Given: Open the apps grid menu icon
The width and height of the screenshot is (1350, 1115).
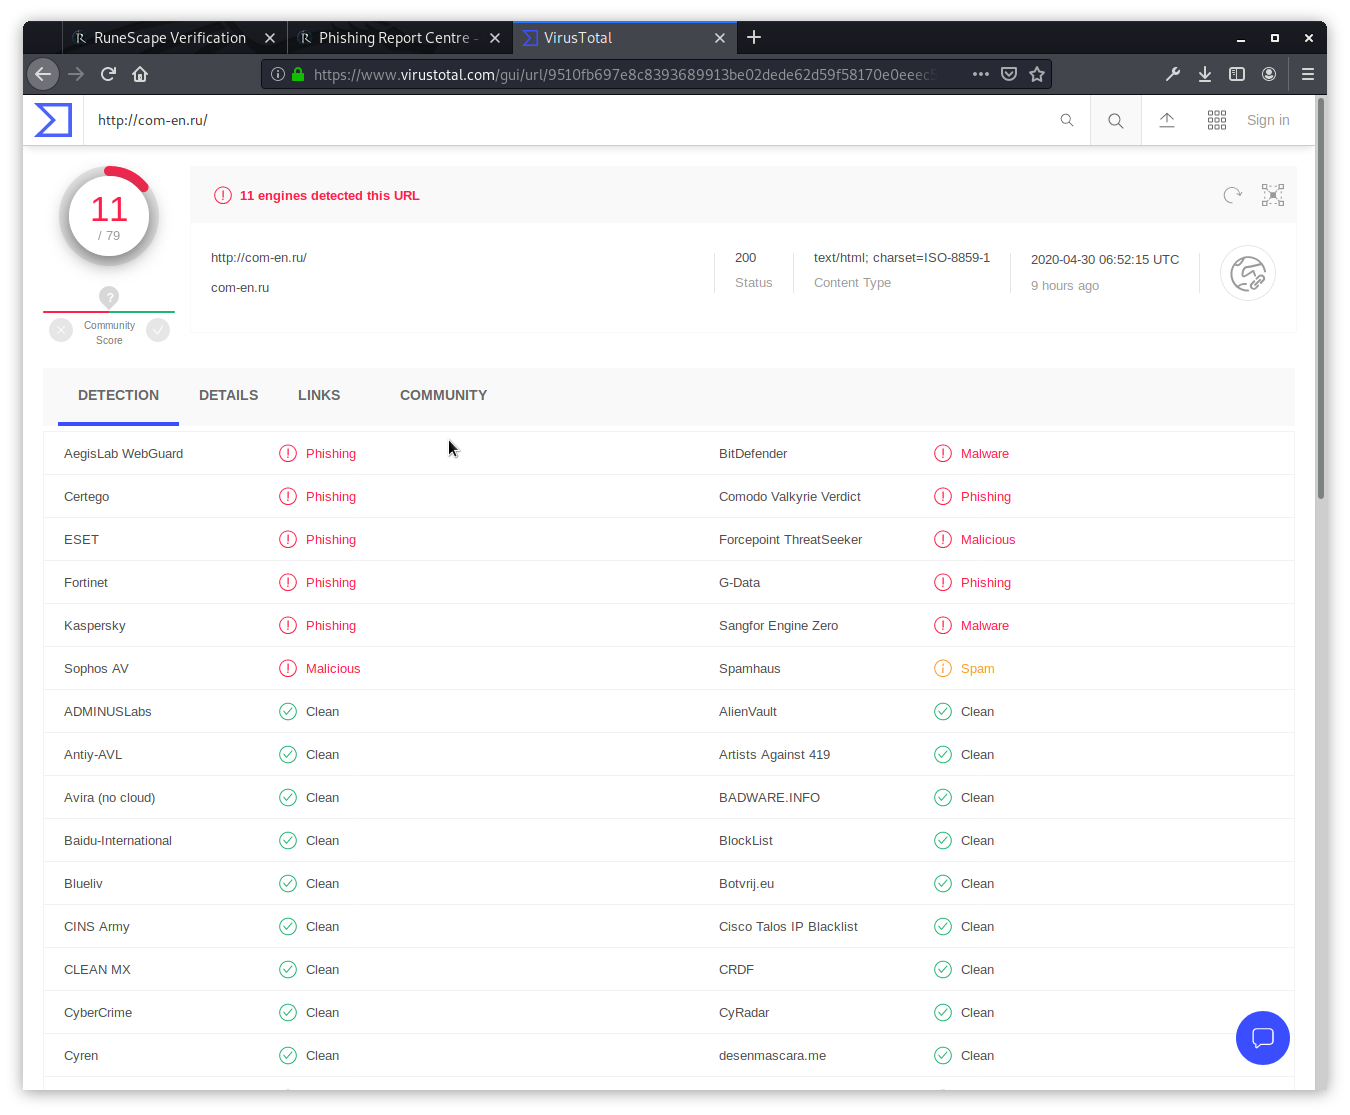Looking at the screenshot, I should pyautogui.click(x=1217, y=120).
